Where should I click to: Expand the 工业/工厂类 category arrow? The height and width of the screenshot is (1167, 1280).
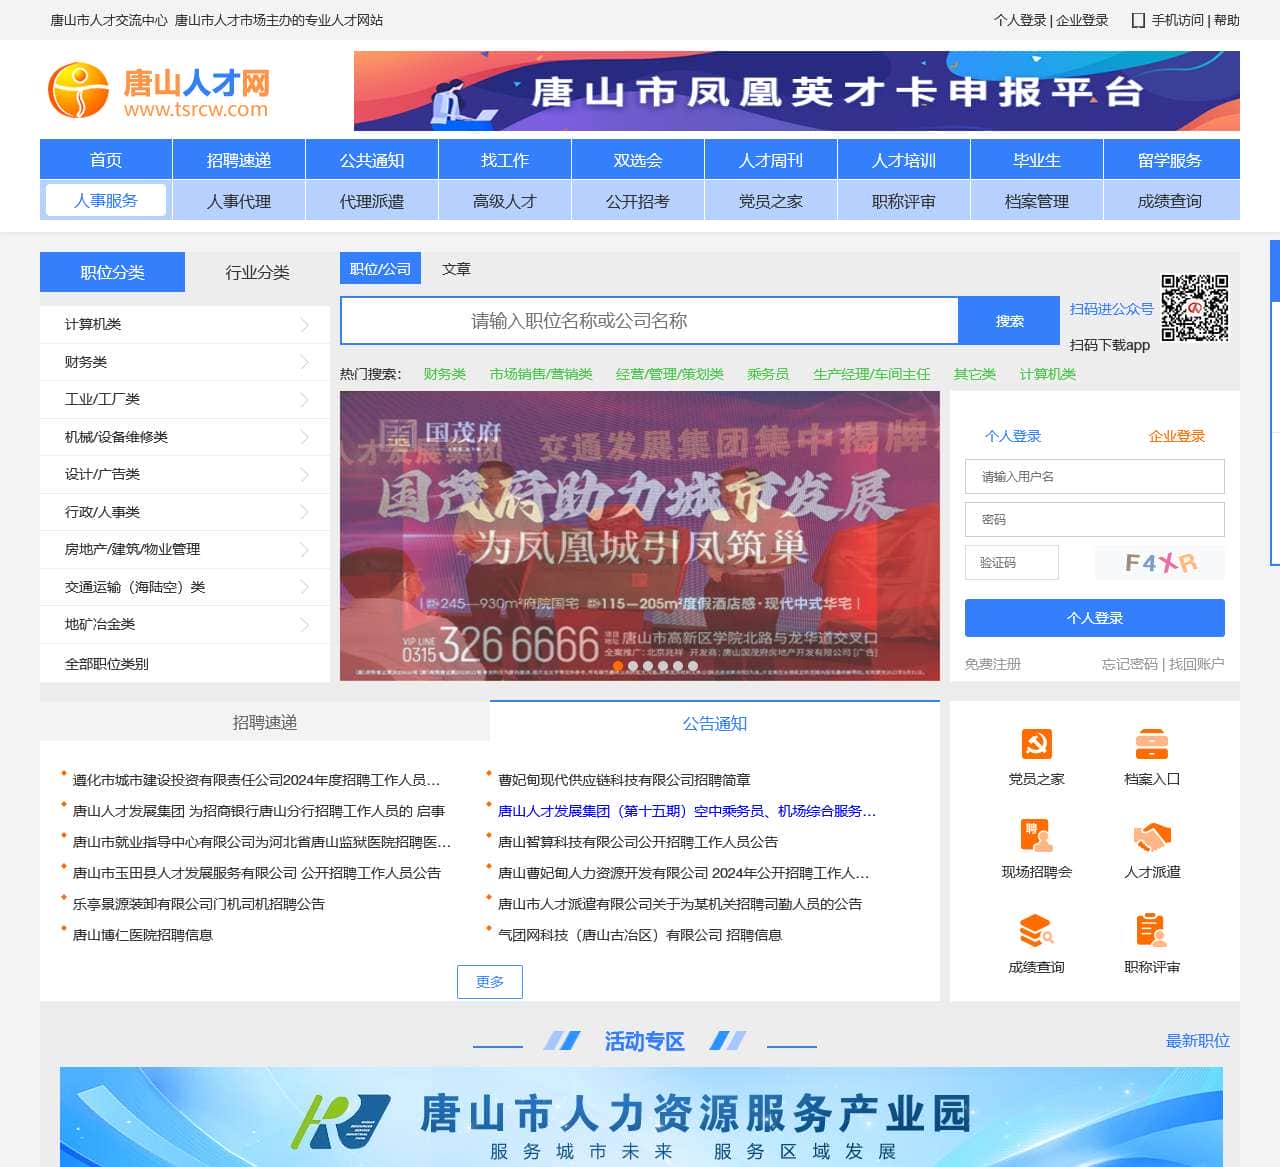[x=305, y=399]
